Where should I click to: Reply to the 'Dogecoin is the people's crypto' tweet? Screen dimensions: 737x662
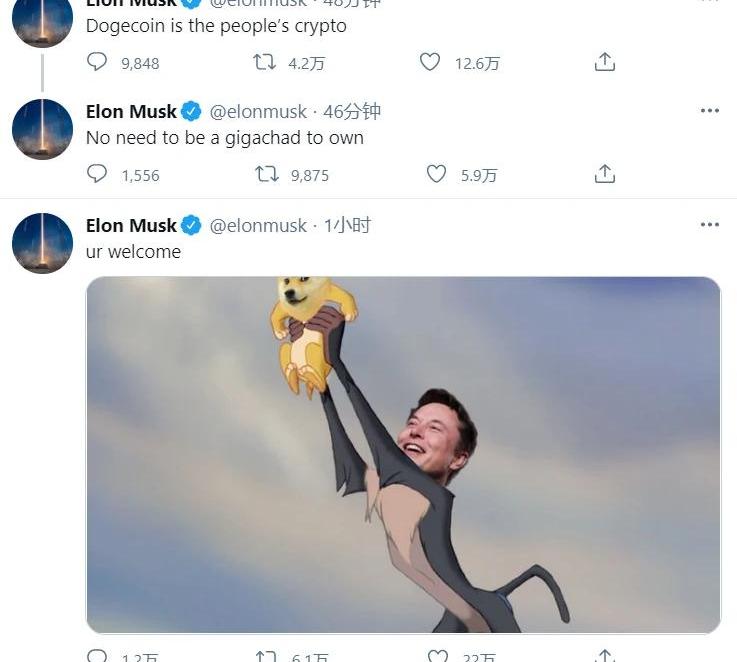[97, 62]
